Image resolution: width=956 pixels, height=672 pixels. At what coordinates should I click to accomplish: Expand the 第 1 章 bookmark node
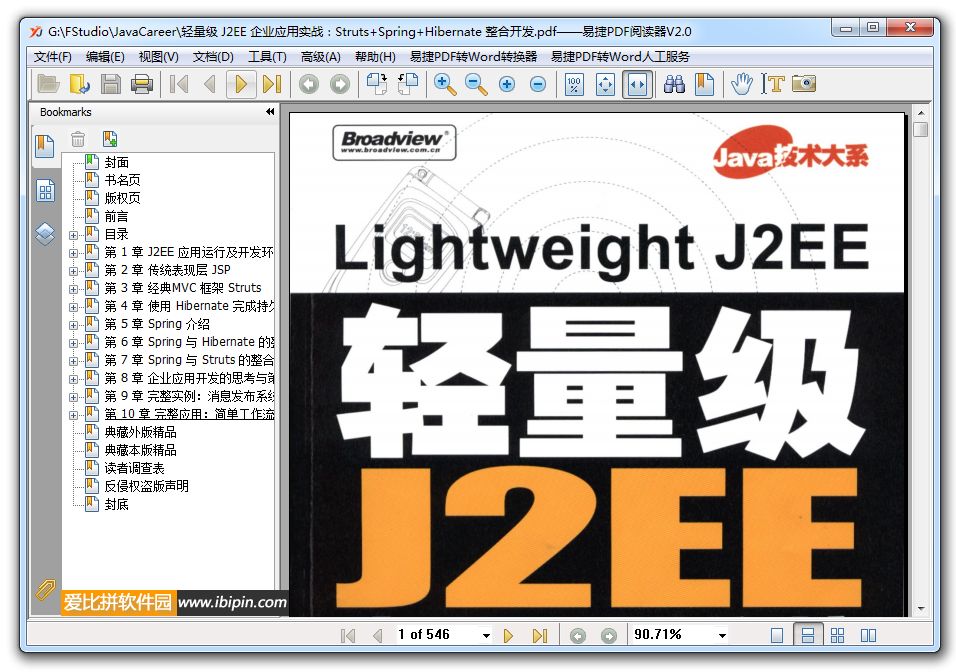[x=73, y=253]
